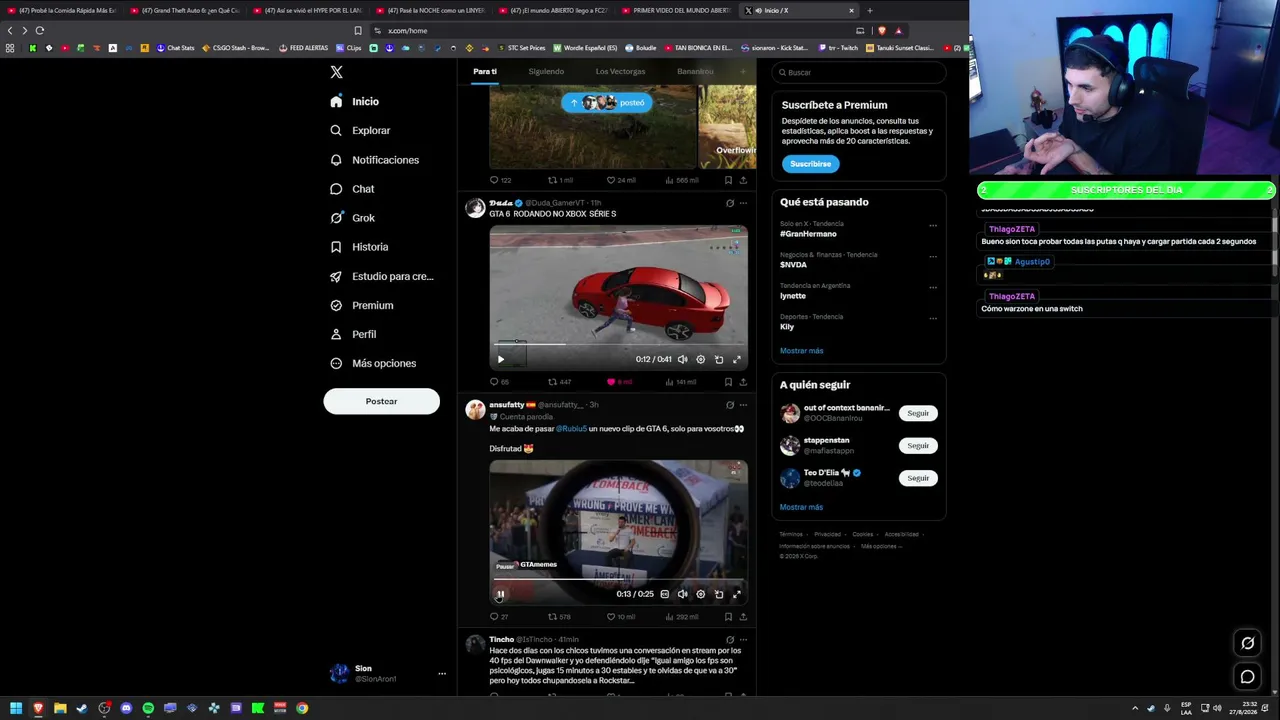Open Notificaciones in the sidebar
Viewport: 1280px width, 720px height.
point(374,160)
